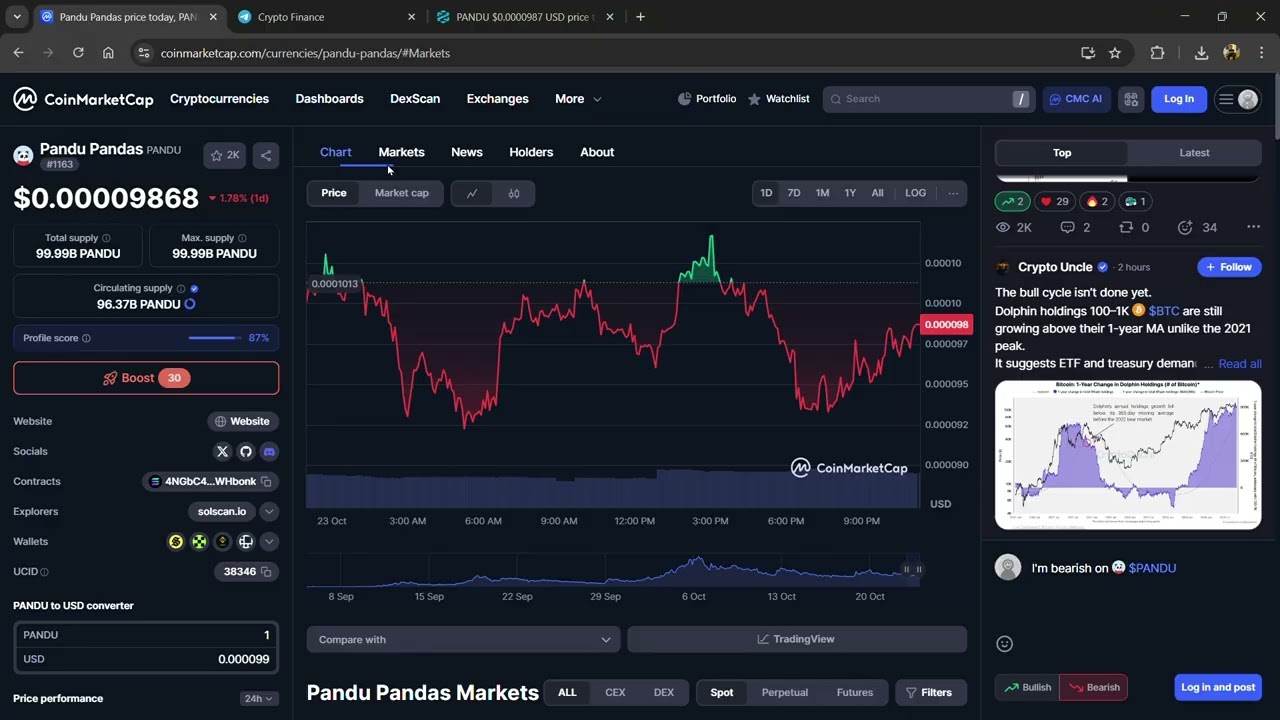The image size is (1280, 720).
Task: Copy the UCID 38346 value
Action: coord(266,572)
